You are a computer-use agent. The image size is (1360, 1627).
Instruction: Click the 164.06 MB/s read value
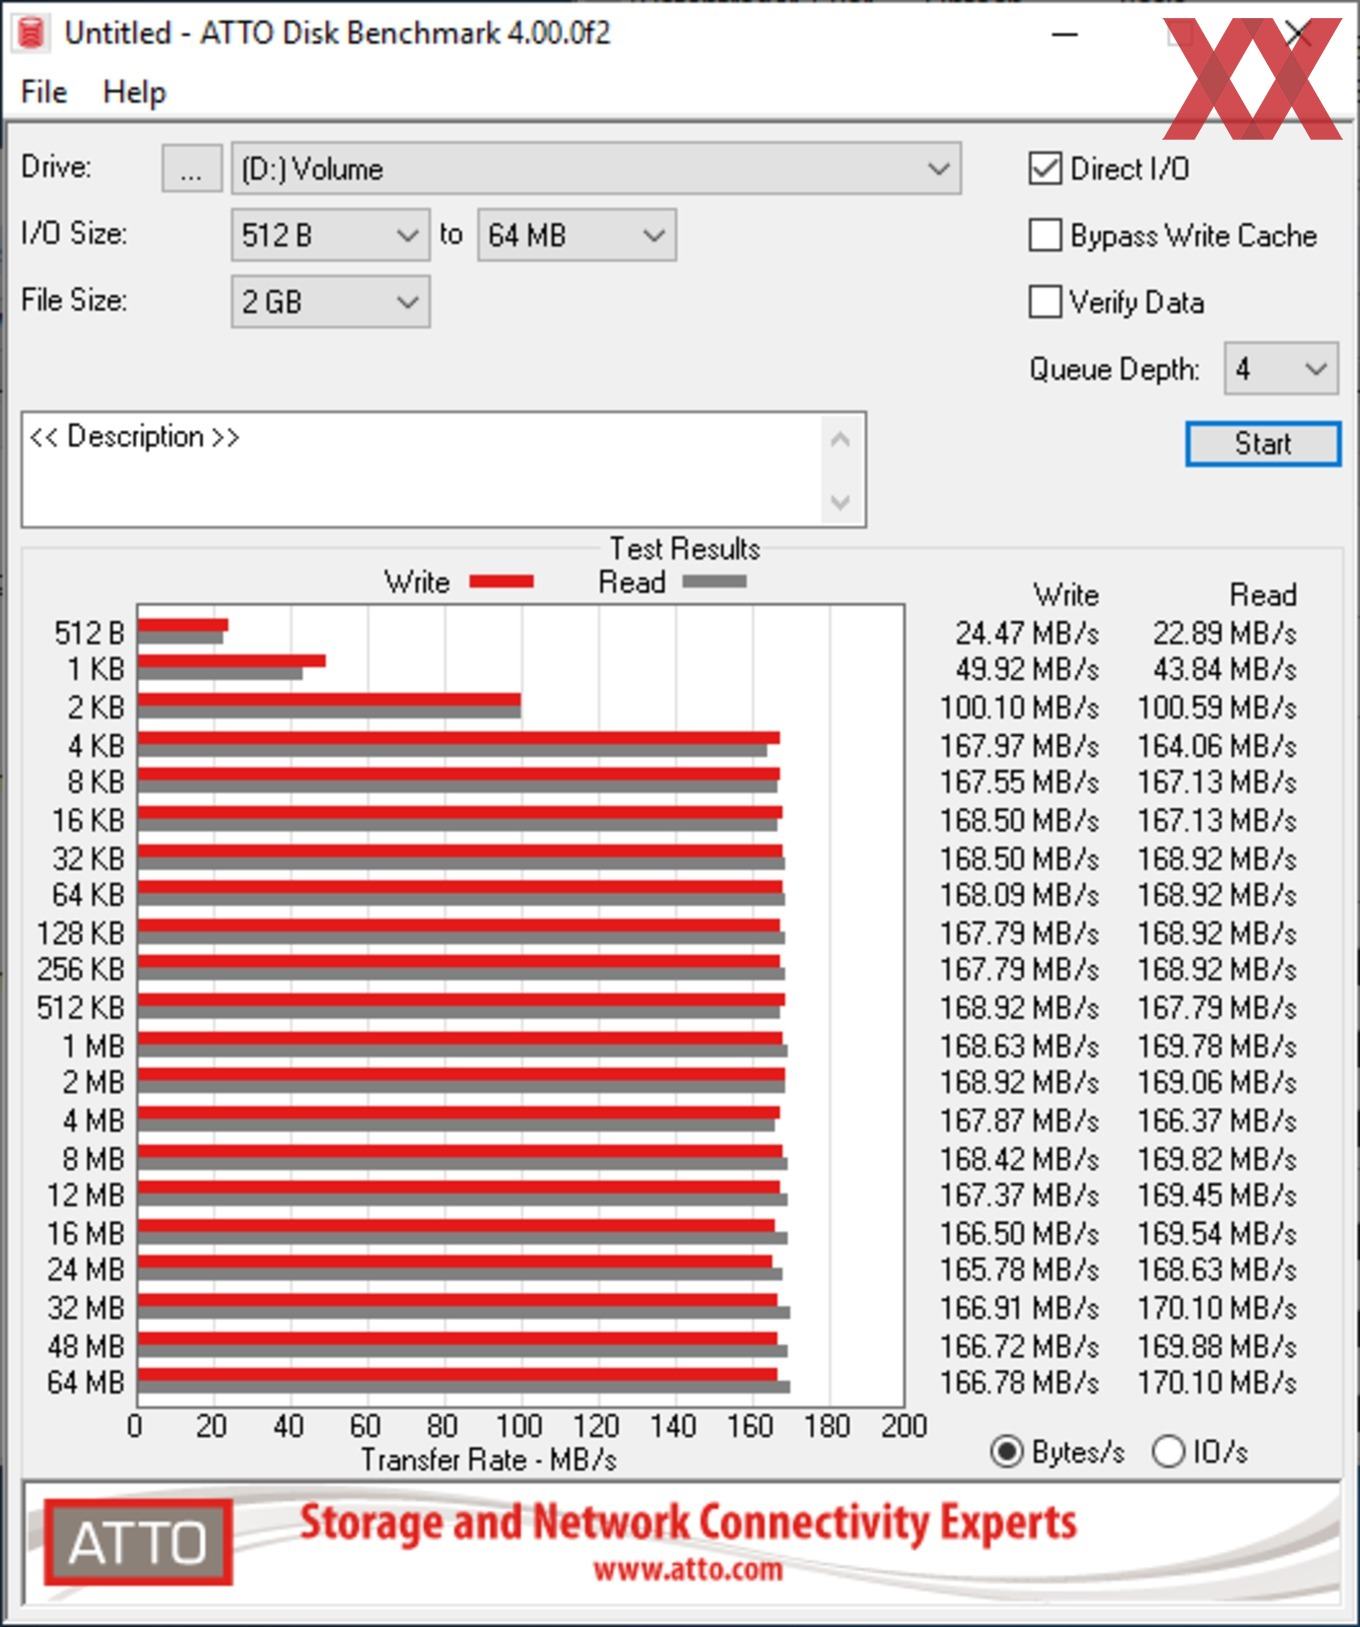(1217, 746)
